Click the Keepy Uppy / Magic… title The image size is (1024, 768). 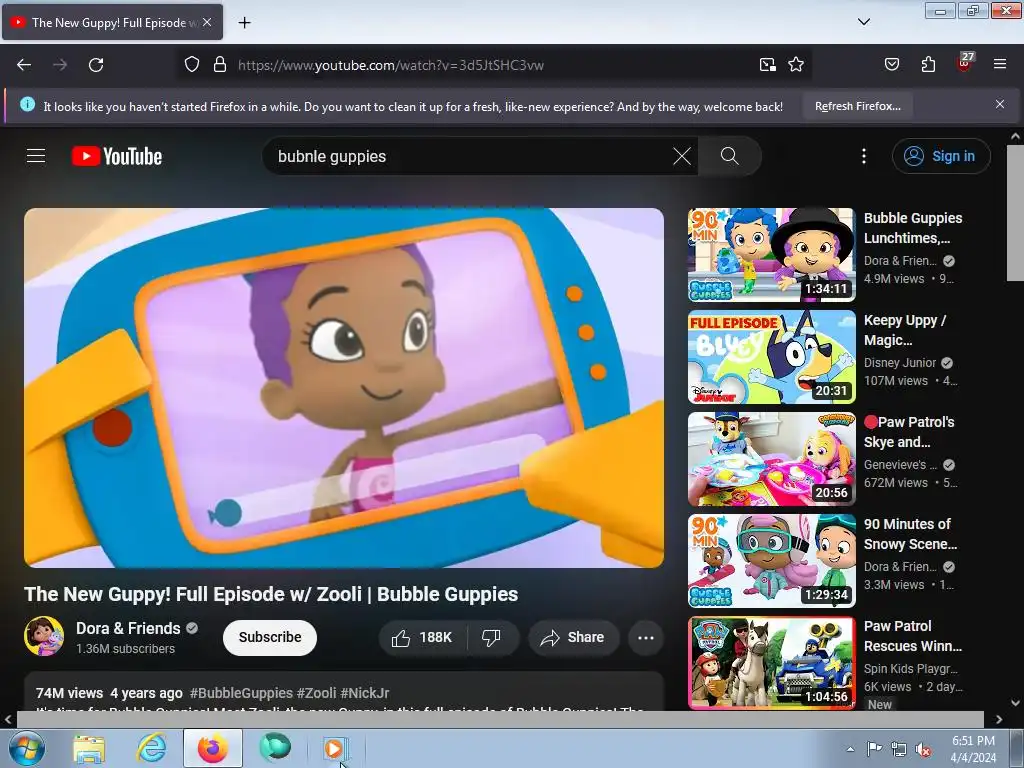point(904,330)
